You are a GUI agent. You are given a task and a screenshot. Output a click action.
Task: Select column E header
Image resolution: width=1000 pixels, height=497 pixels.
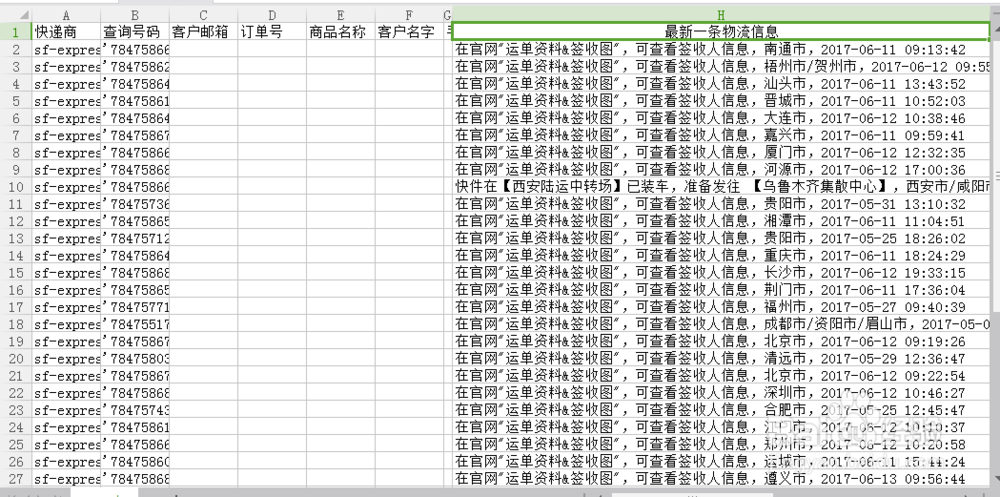[x=341, y=15]
